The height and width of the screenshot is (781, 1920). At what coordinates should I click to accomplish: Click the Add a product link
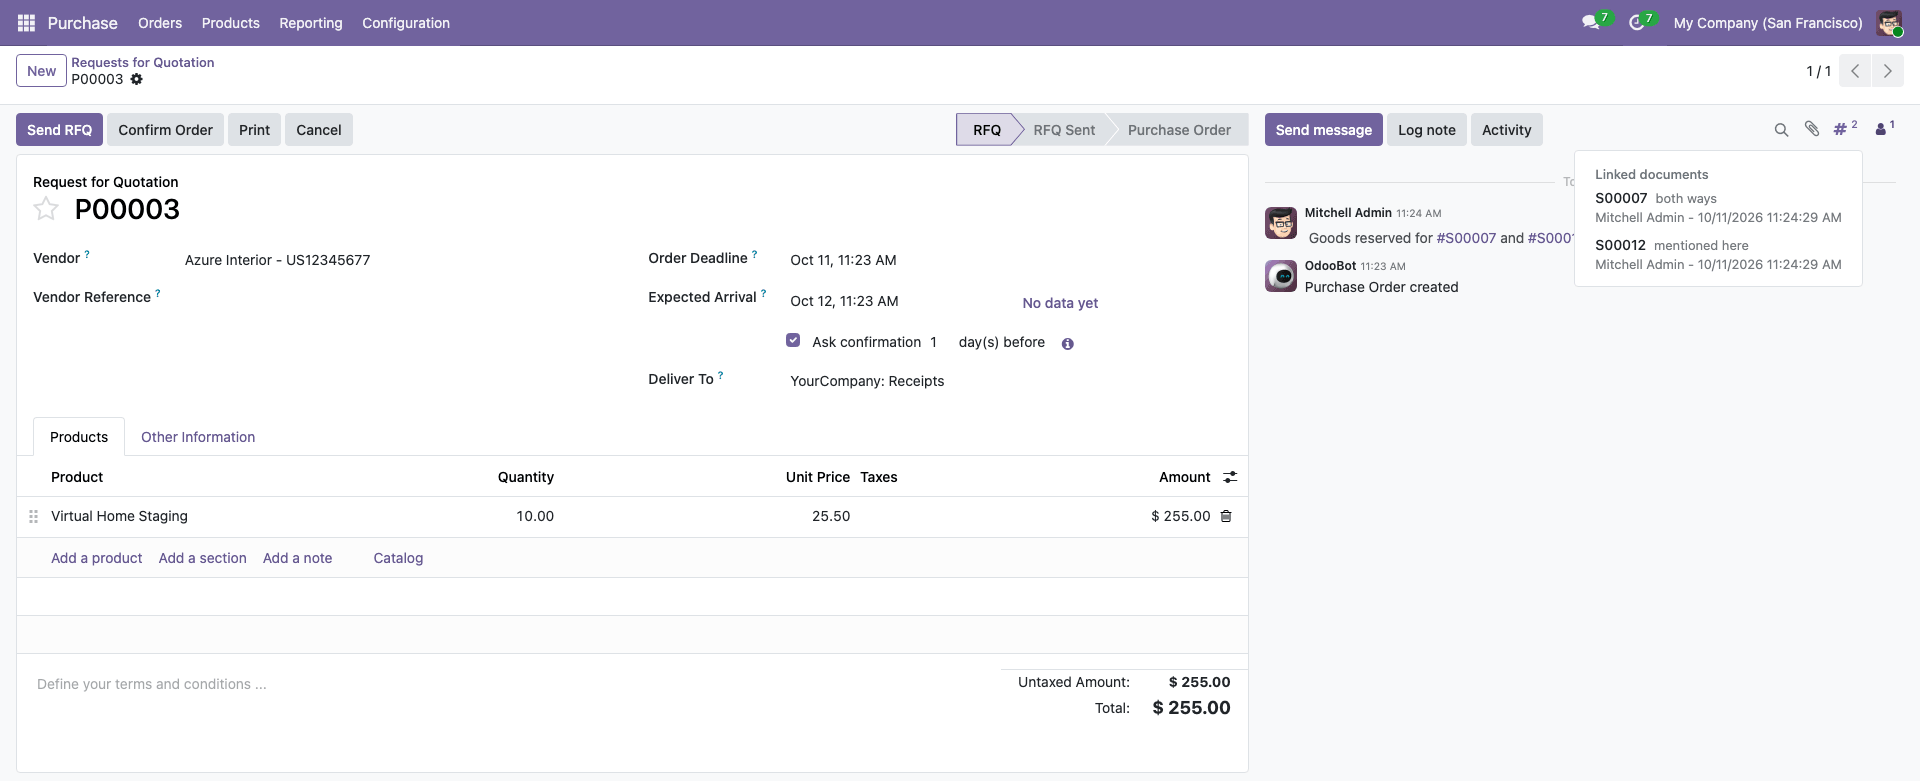tap(97, 558)
